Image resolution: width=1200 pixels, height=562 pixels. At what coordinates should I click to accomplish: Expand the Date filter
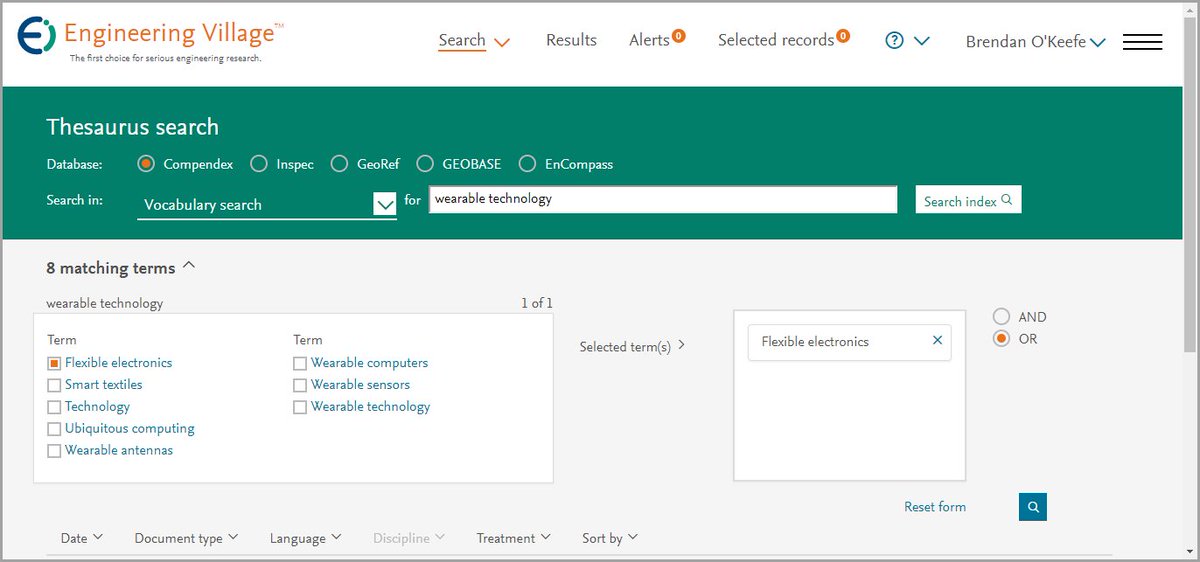coord(82,538)
